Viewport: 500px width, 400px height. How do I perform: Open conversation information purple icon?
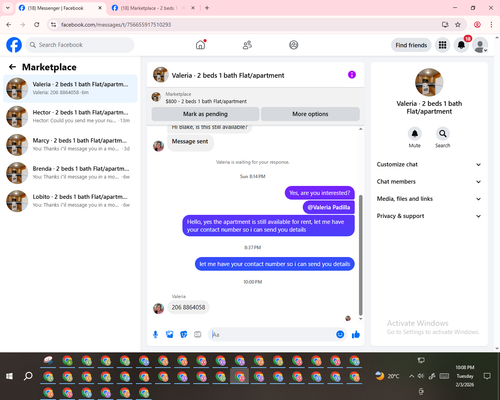(352, 75)
